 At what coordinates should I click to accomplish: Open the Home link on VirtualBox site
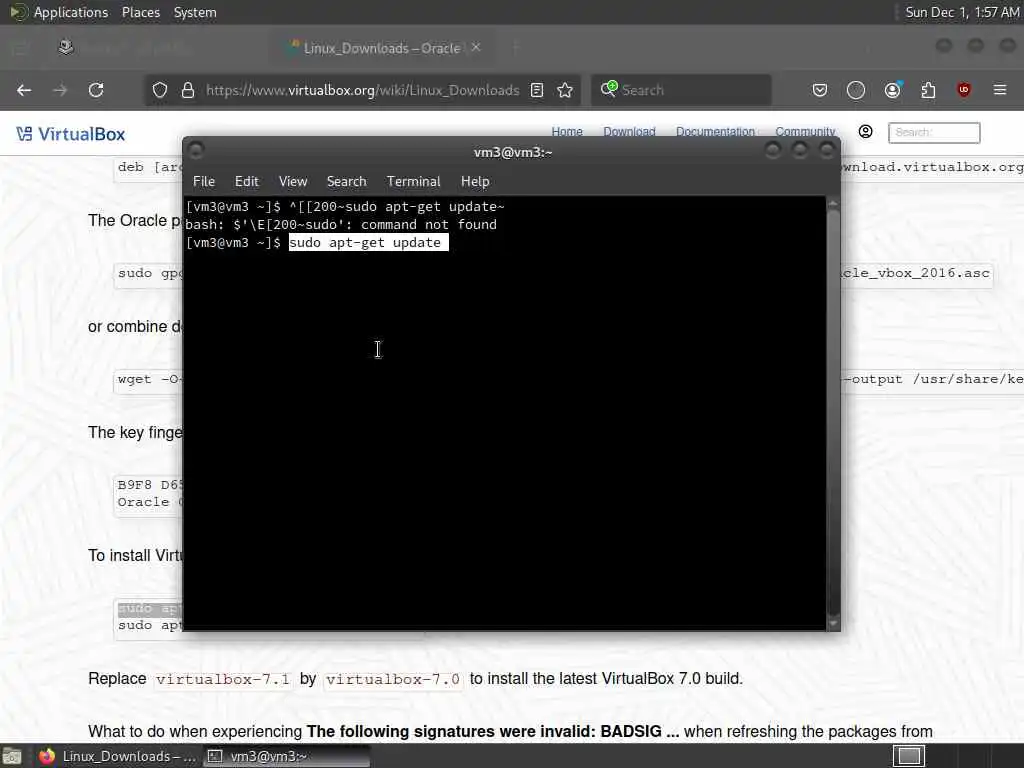(566, 131)
